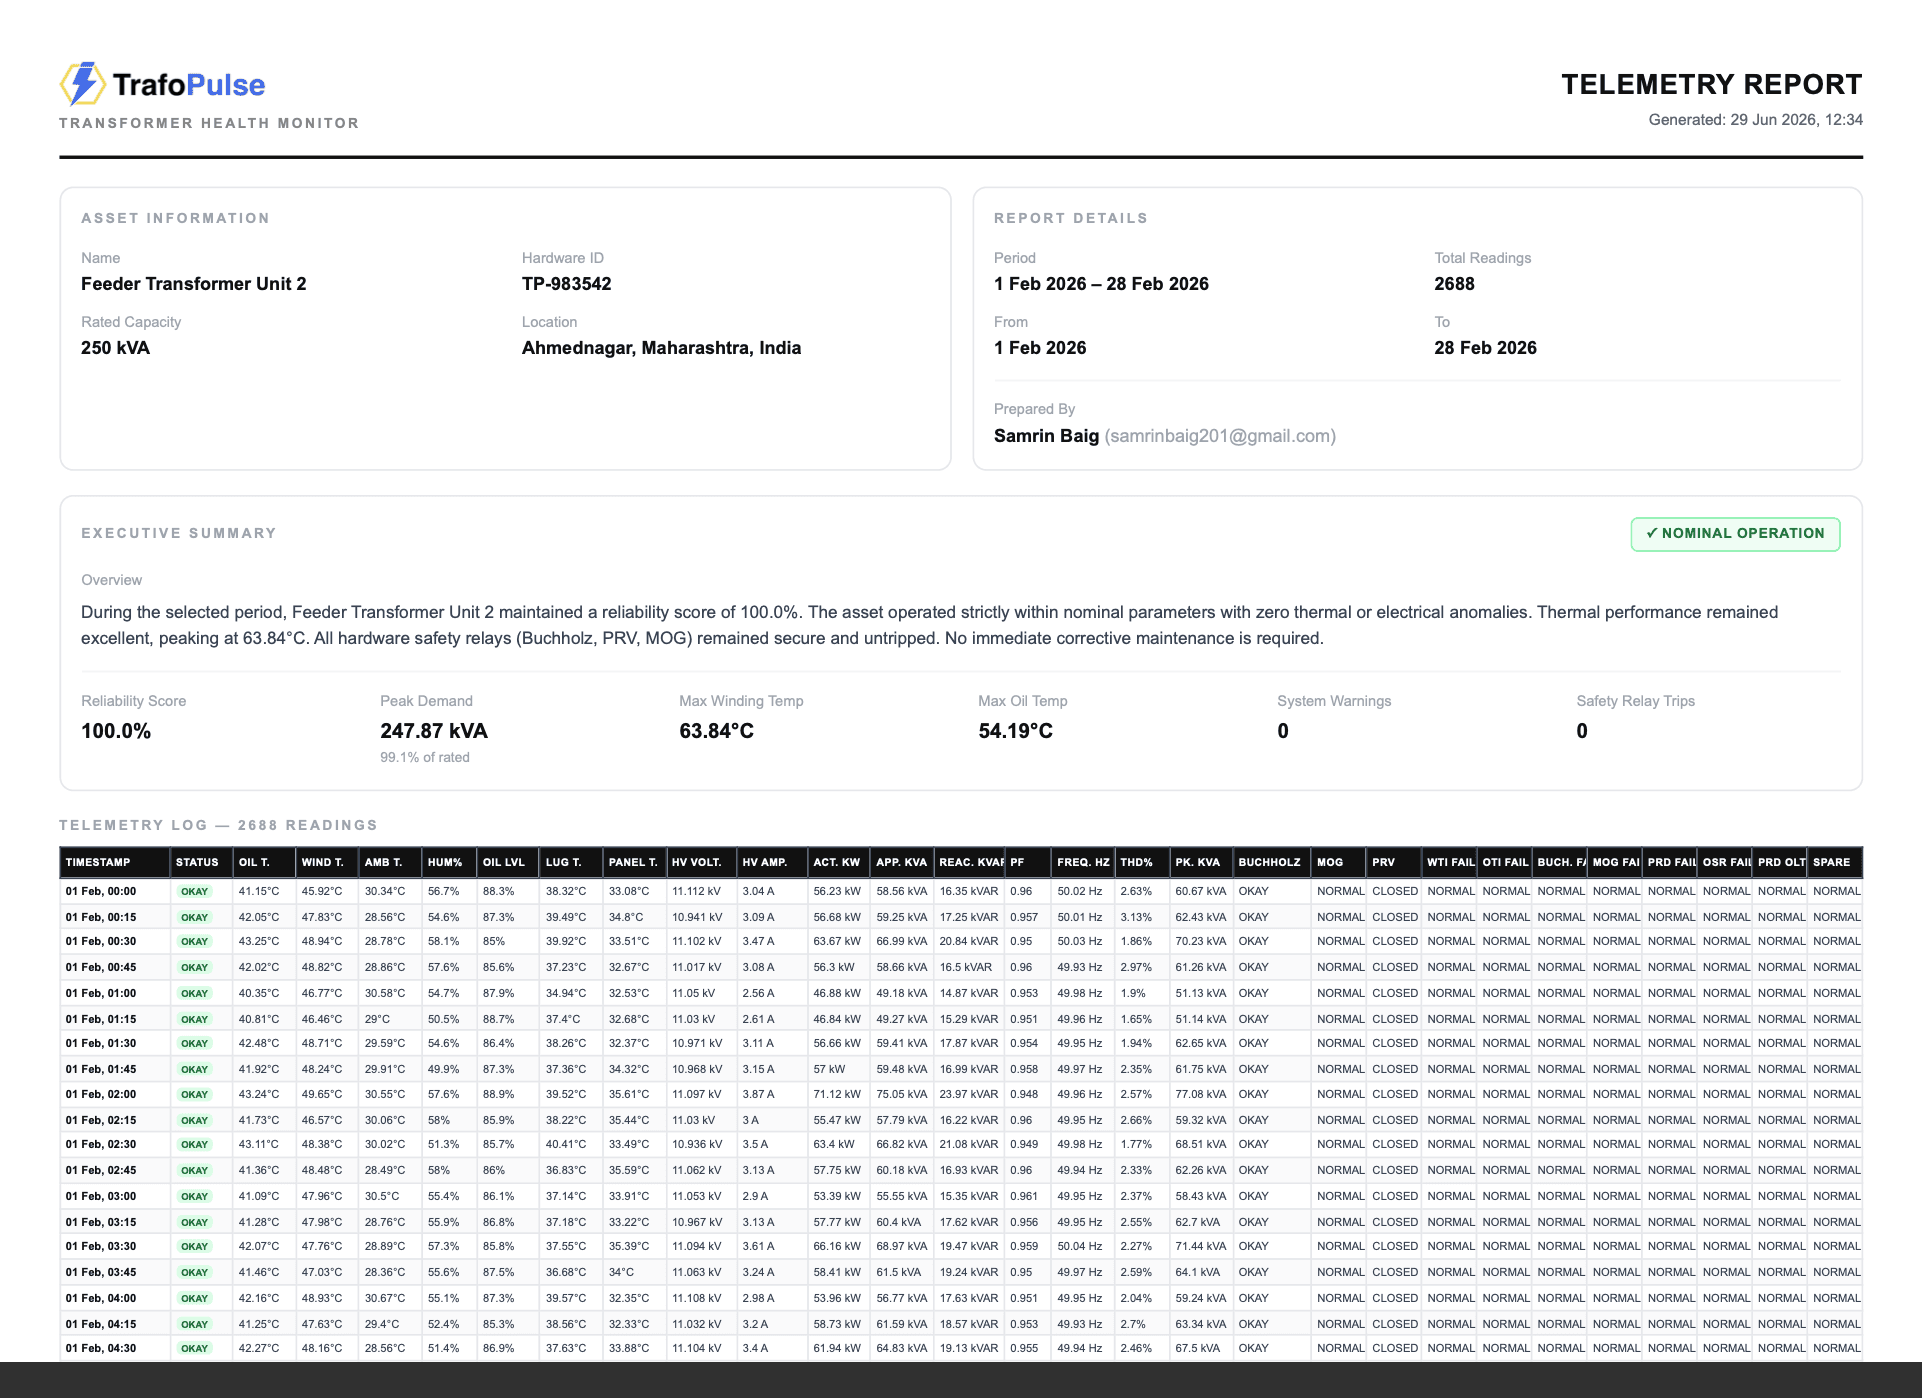Click apparent power value 75.05 kVA
This screenshot has width=1922, height=1398.
click(x=902, y=1094)
